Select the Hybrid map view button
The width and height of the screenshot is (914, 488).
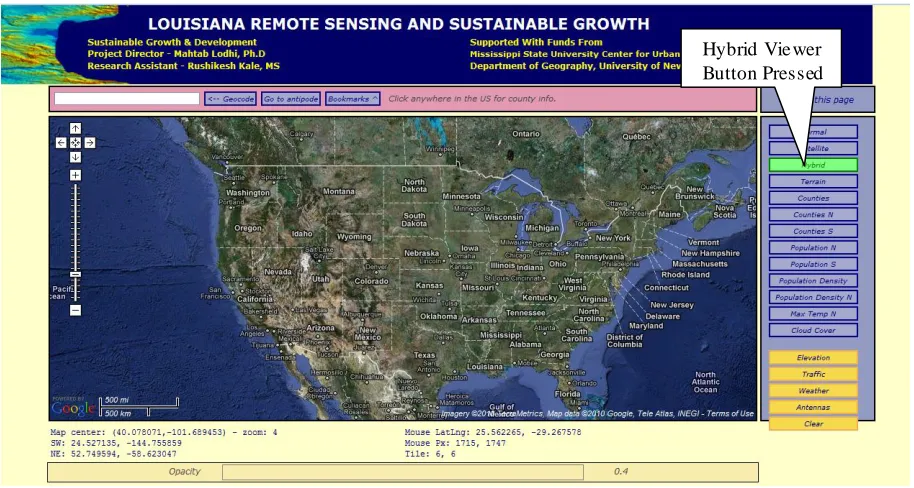[x=813, y=165]
